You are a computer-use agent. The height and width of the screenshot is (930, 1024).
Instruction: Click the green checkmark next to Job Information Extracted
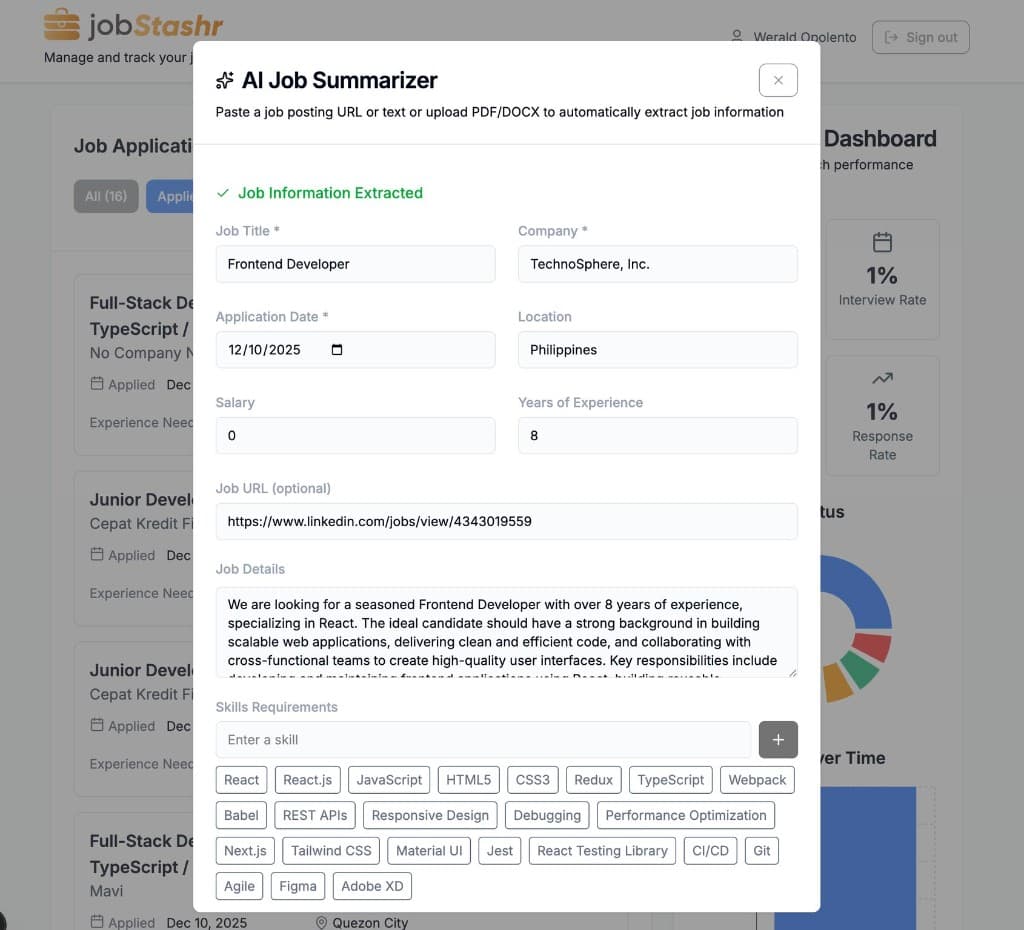pos(222,193)
